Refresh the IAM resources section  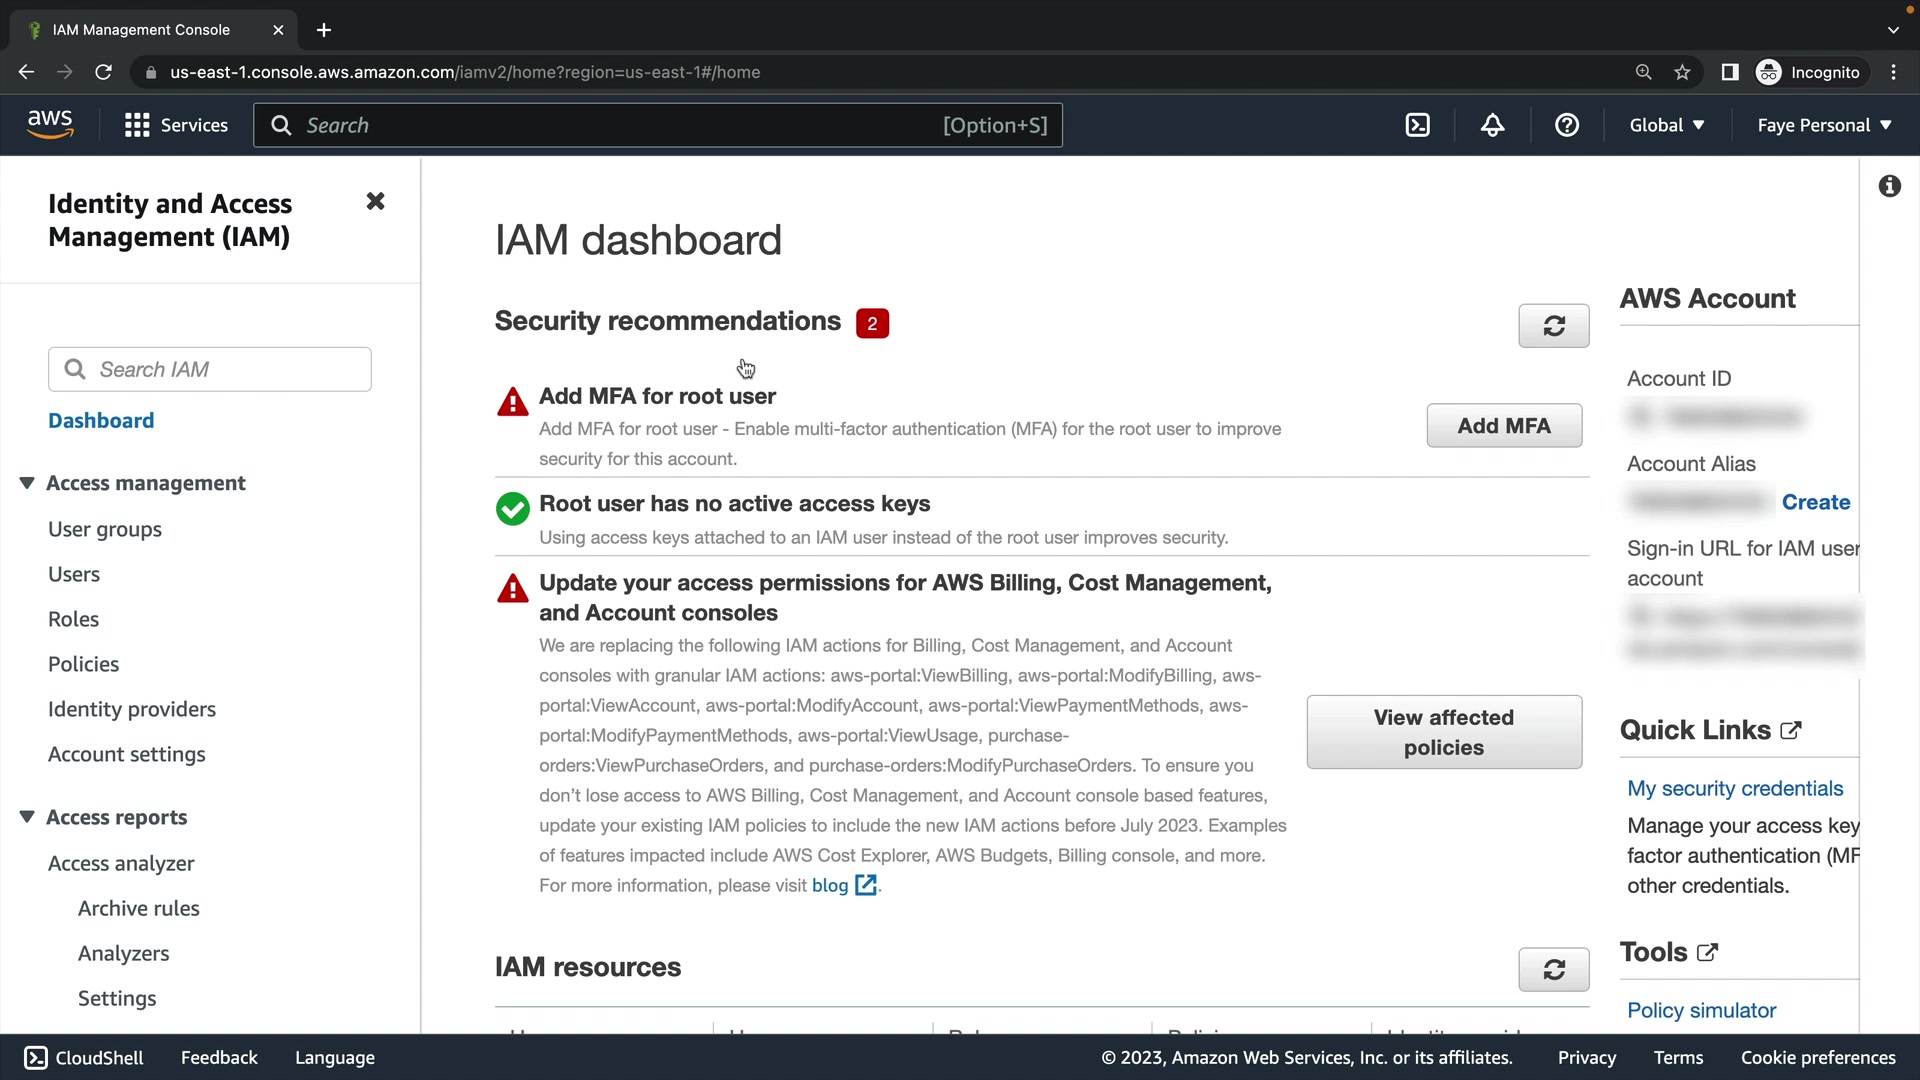pos(1553,969)
